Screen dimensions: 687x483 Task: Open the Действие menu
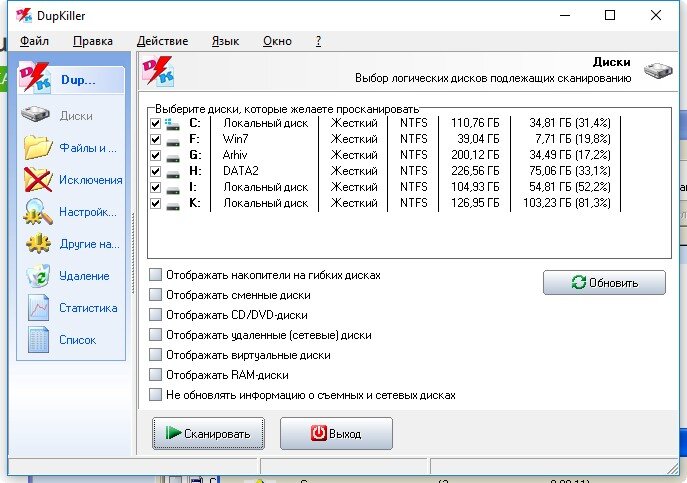tap(162, 41)
